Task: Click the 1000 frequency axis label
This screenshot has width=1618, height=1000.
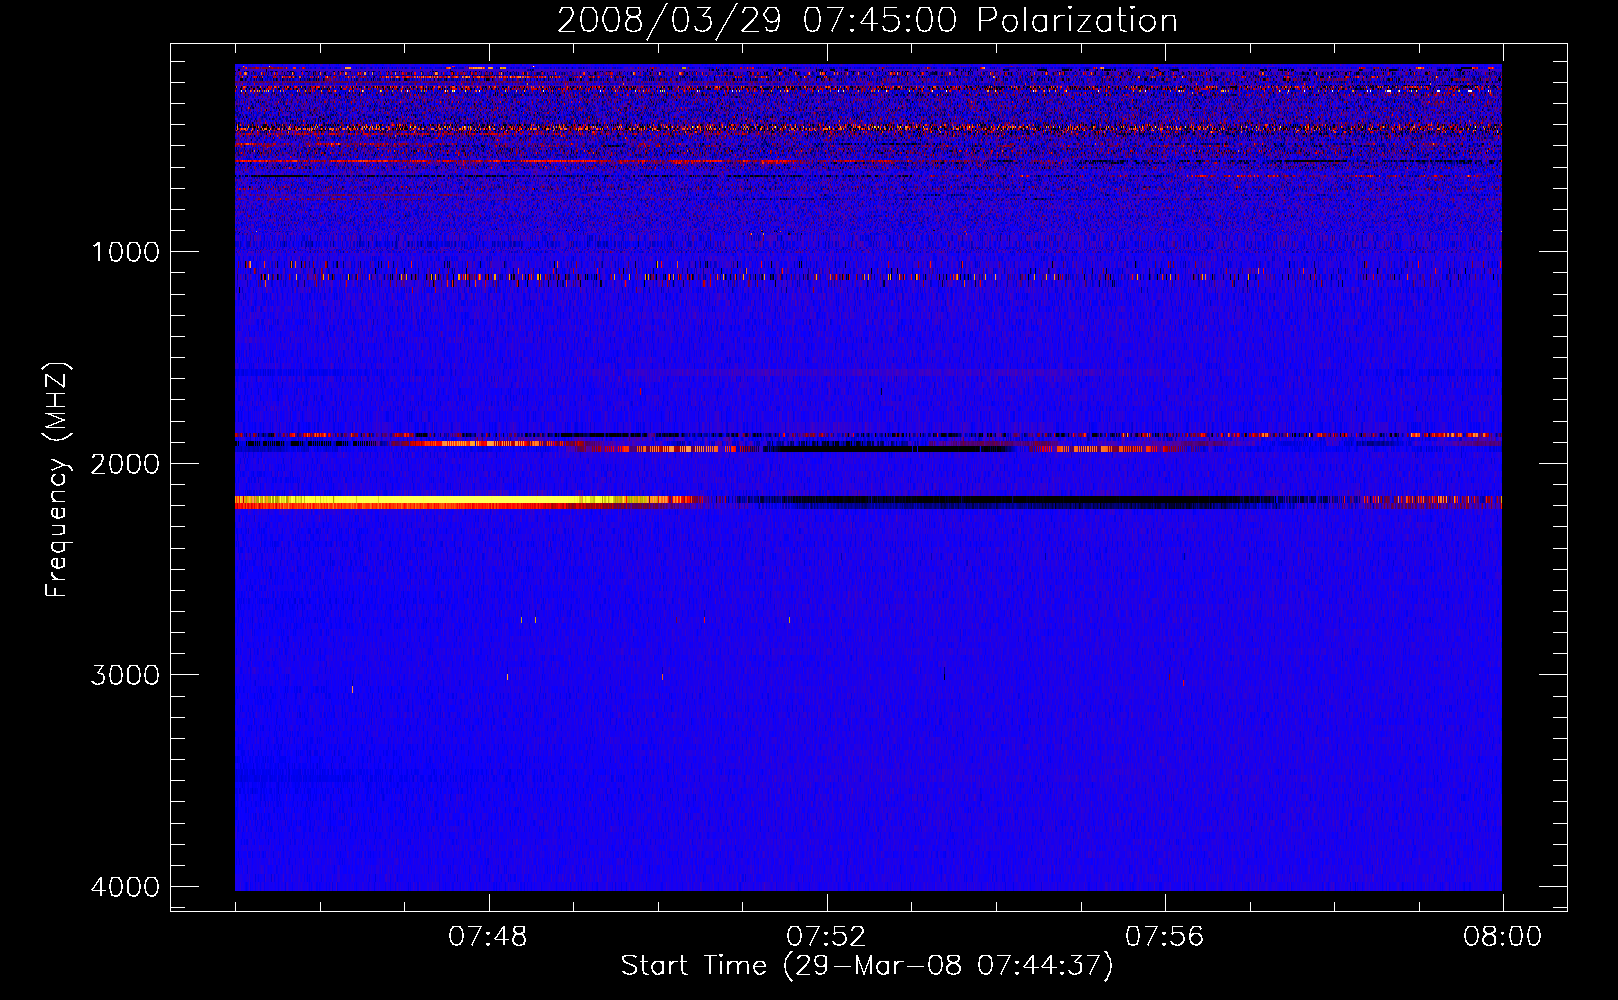Action: tap(126, 252)
